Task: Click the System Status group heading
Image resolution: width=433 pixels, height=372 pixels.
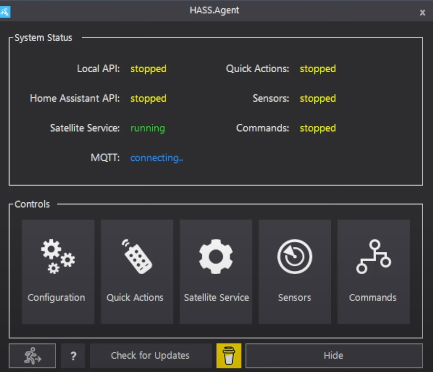Action: pos(43,38)
